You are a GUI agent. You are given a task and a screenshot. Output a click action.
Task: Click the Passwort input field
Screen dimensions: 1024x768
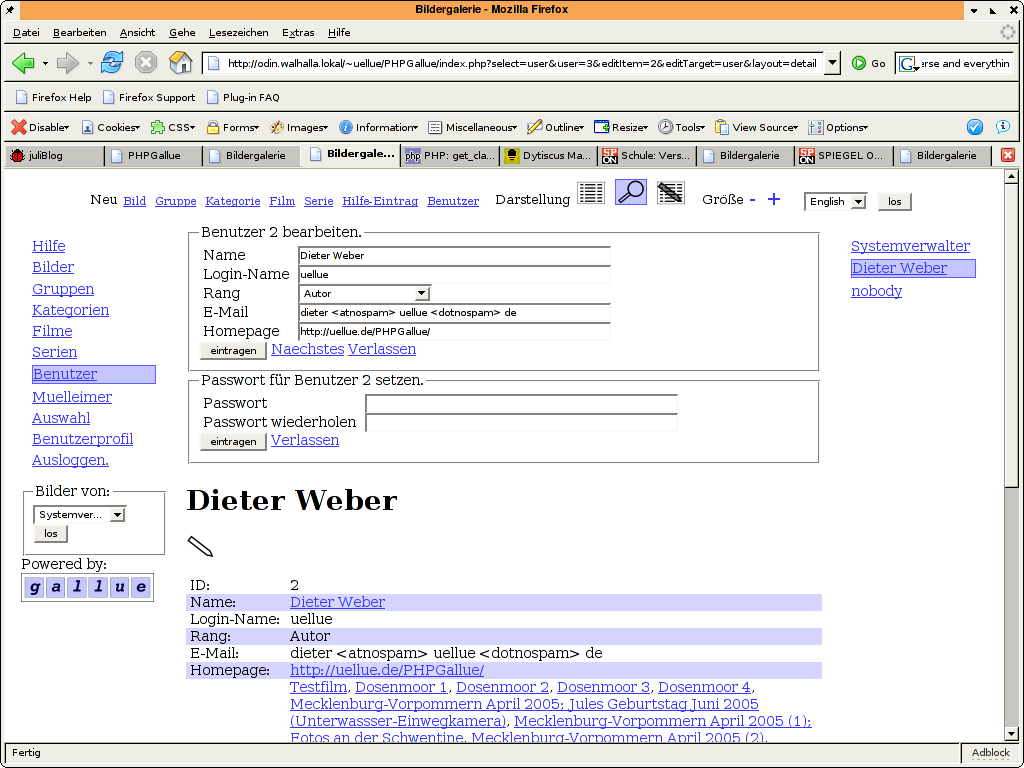[521, 403]
